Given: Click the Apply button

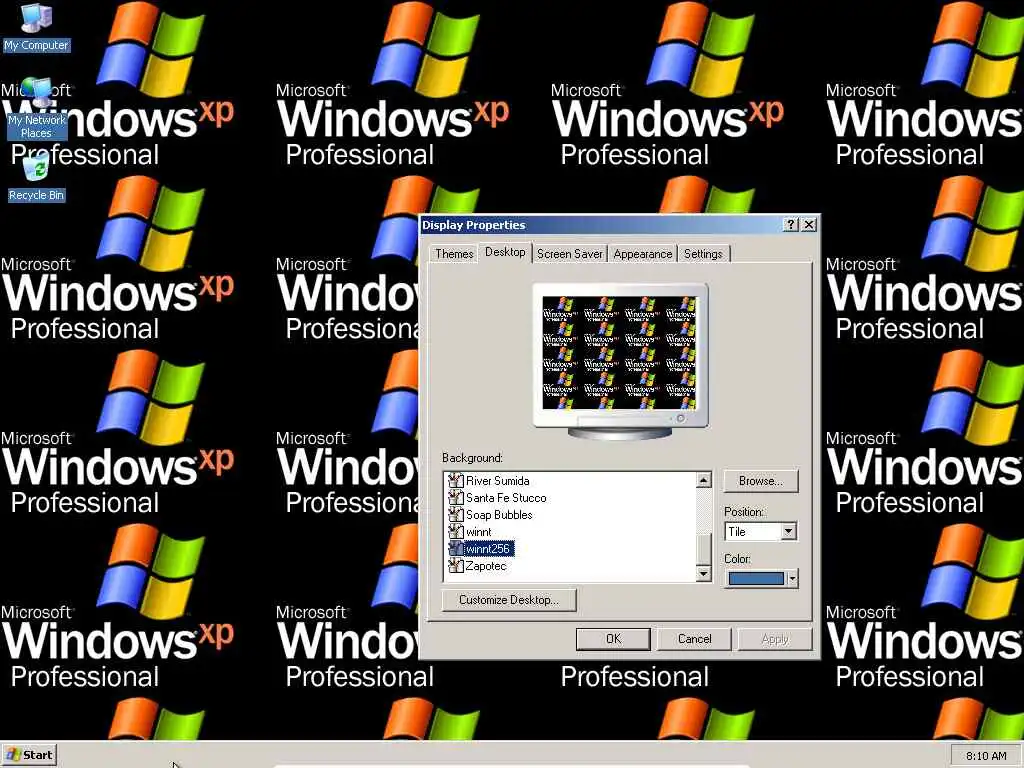Looking at the screenshot, I should pos(775,639).
